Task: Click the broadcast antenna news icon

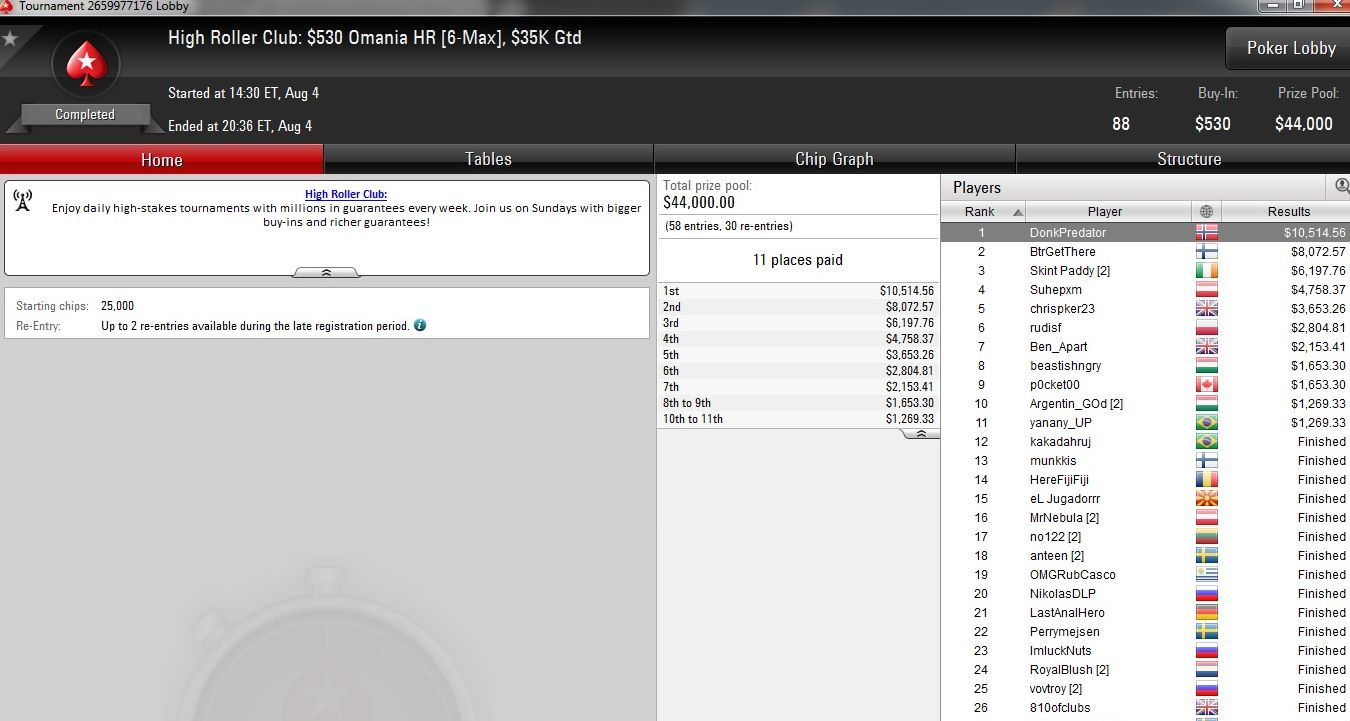Action: point(23,201)
